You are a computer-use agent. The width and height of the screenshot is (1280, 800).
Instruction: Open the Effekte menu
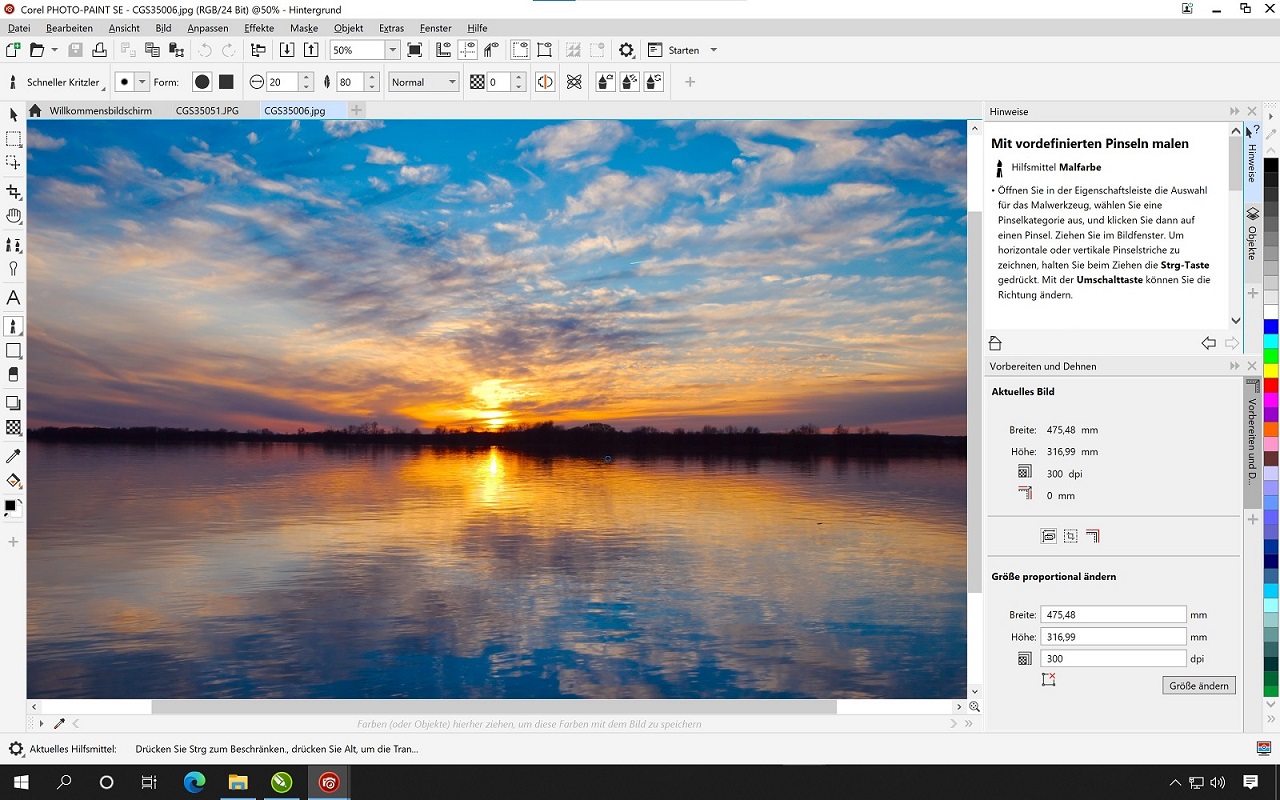[258, 28]
